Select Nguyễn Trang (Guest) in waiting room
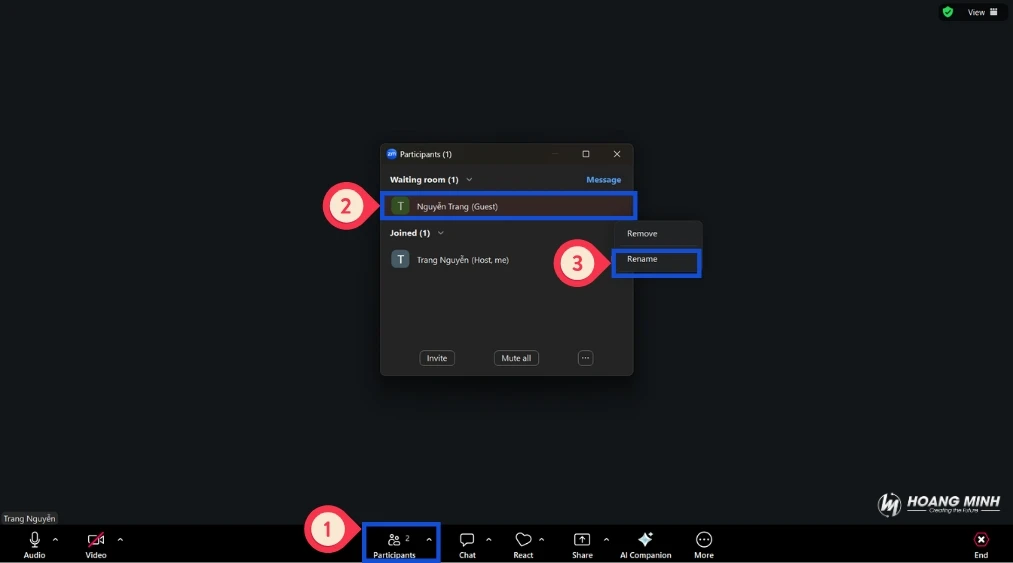 coord(457,207)
